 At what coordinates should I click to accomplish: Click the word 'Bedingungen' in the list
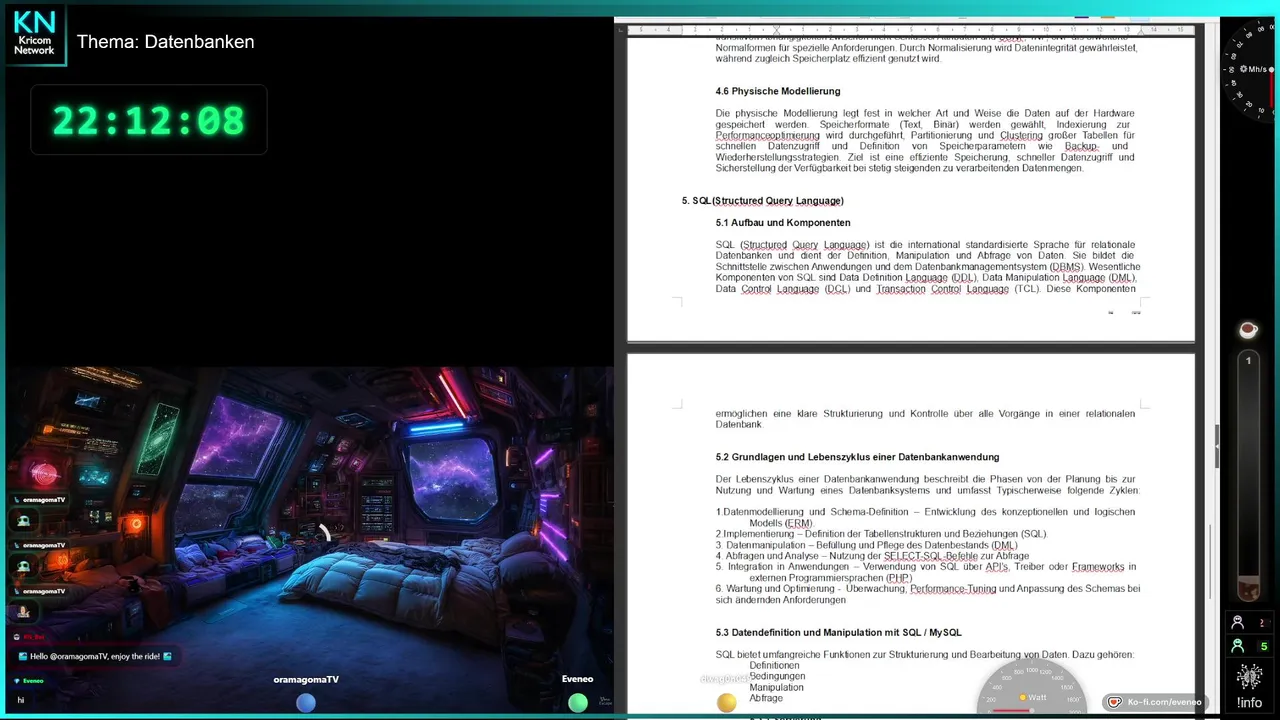pyautogui.click(x=777, y=676)
